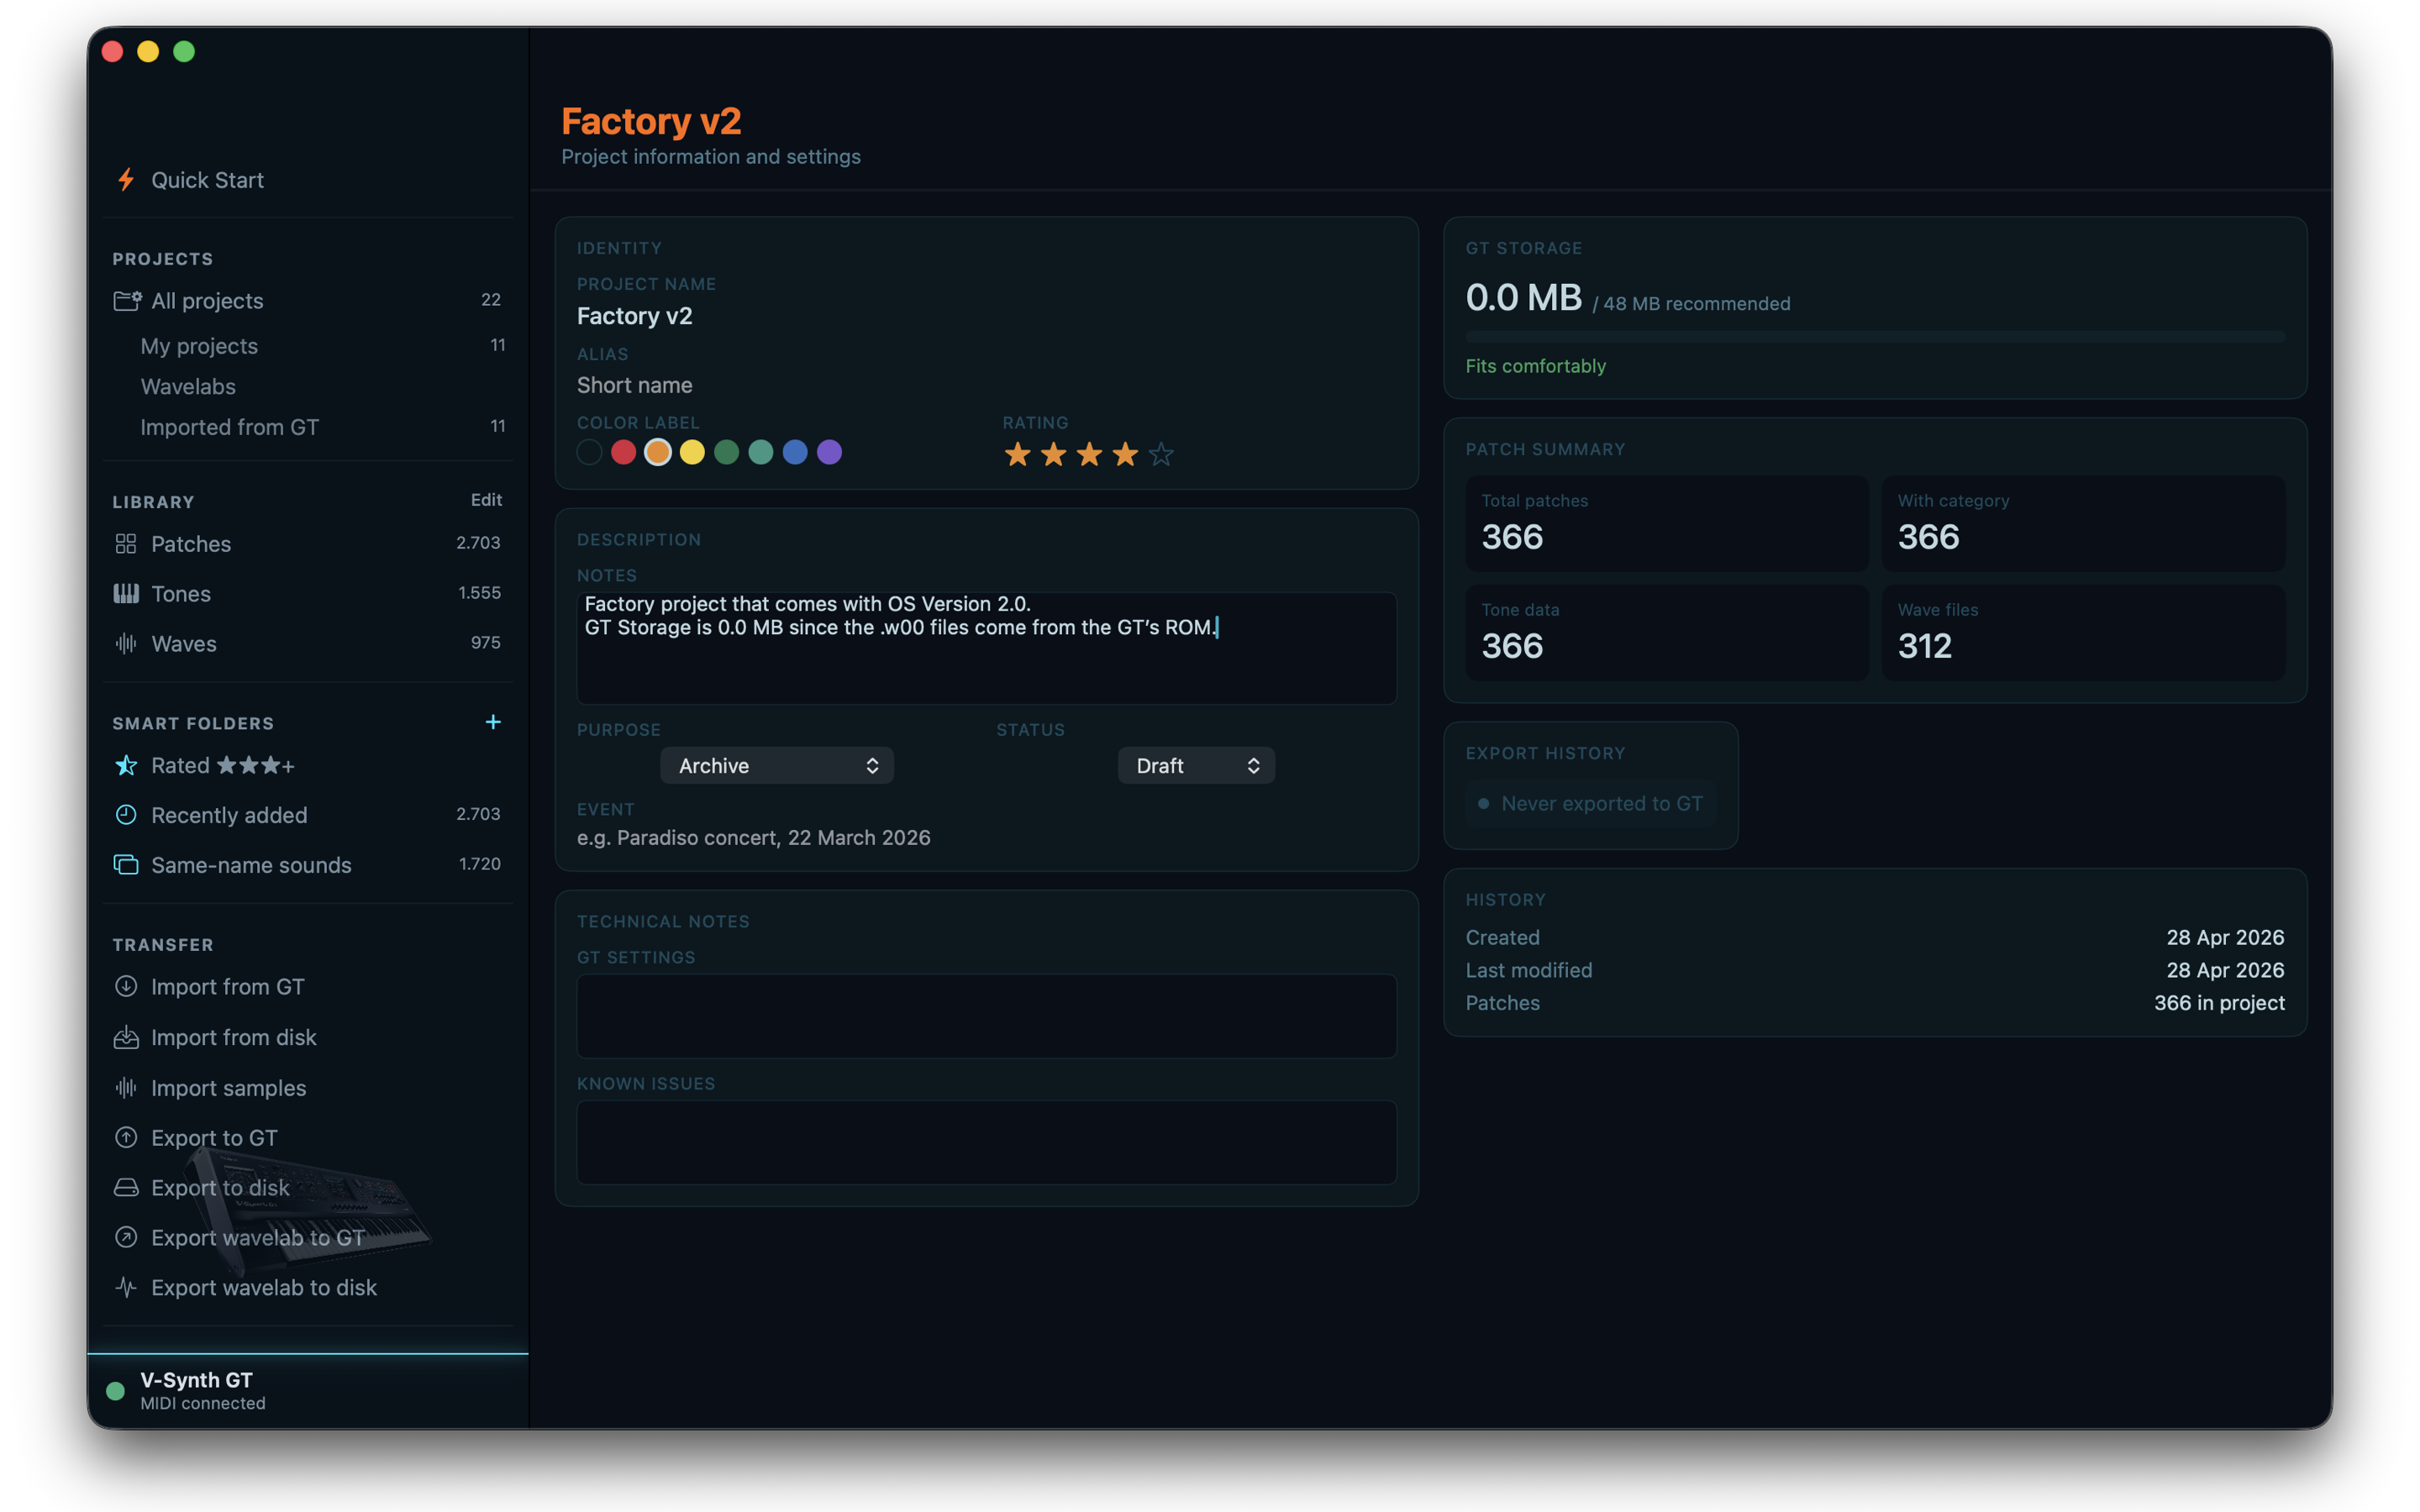Viewport: 2420px width, 1512px height.
Task: Click the Fits comfortably status text
Action: pos(1535,366)
